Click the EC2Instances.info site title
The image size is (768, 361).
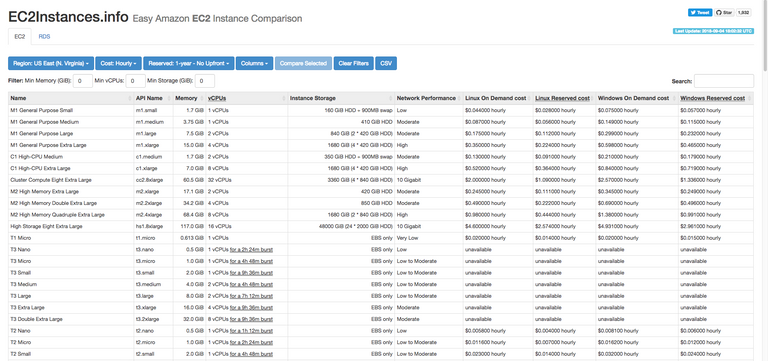tap(69, 18)
